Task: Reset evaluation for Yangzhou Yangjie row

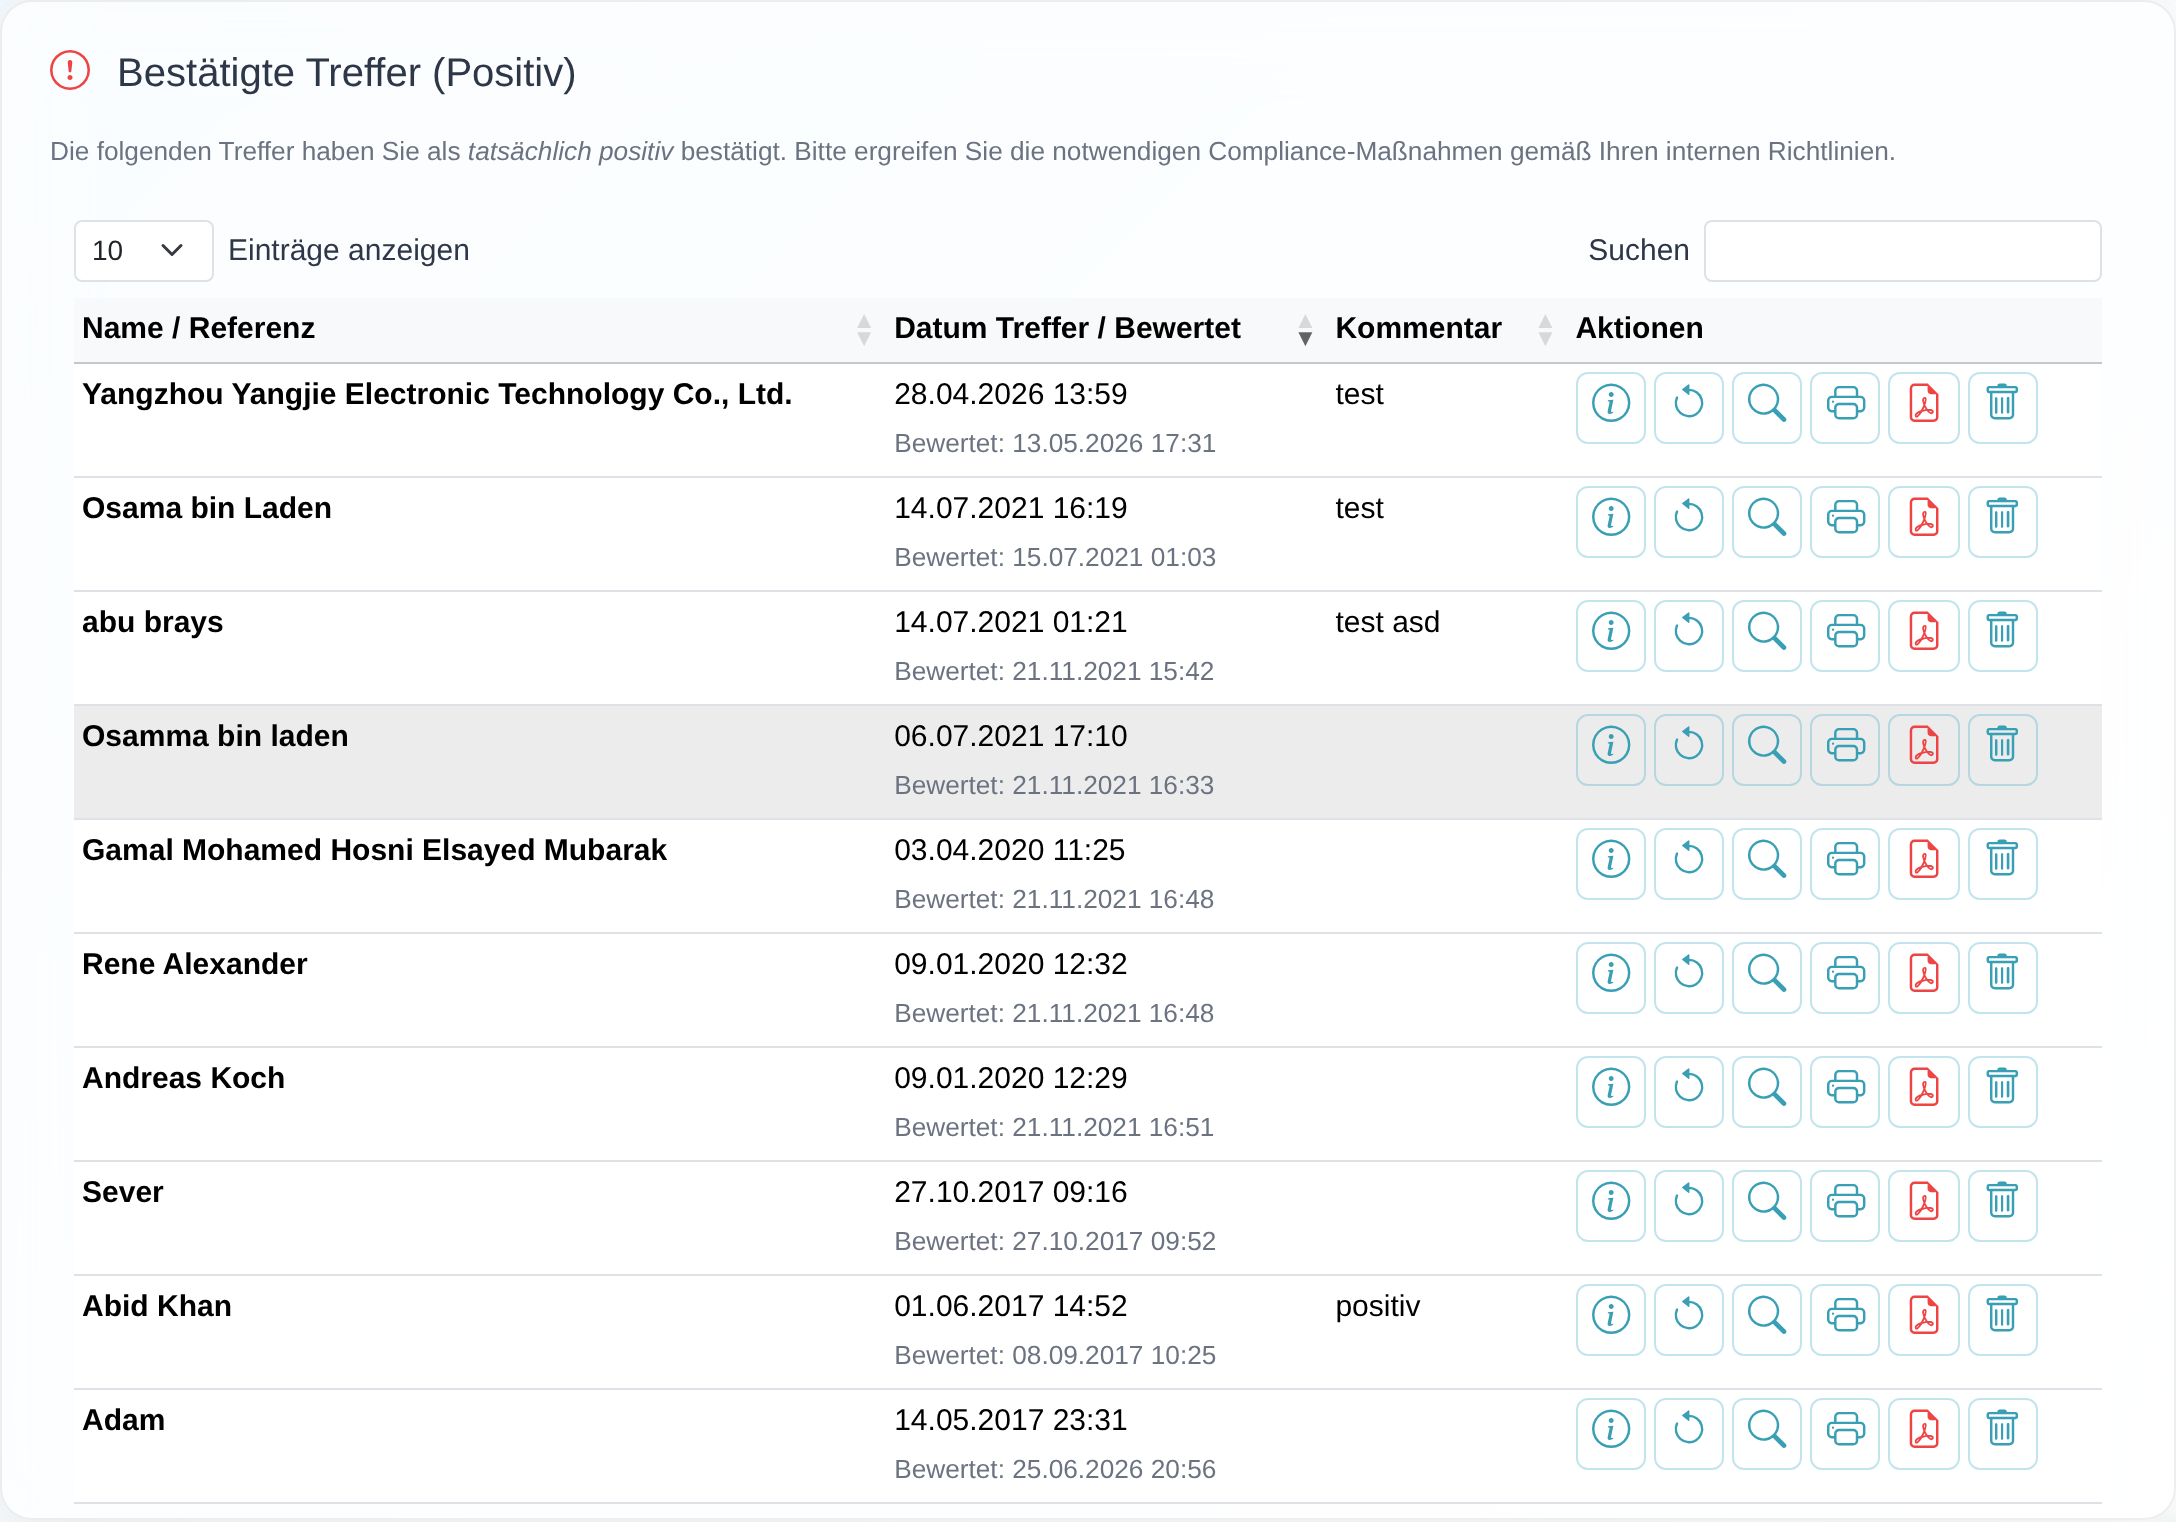Action: pyautogui.click(x=1688, y=407)
